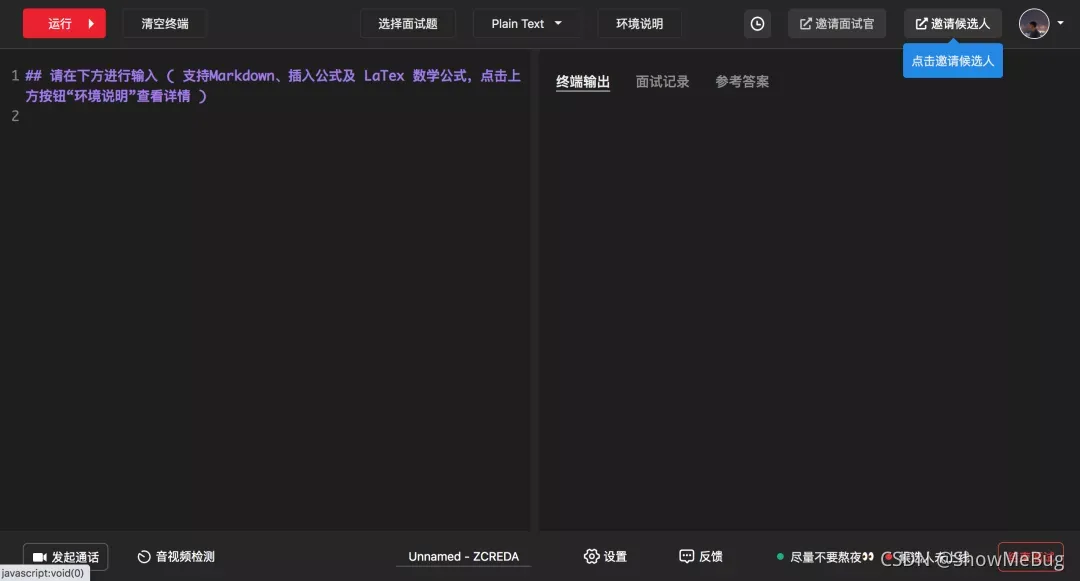Expand the avatar account menu arrow

tap(1061, 23)
